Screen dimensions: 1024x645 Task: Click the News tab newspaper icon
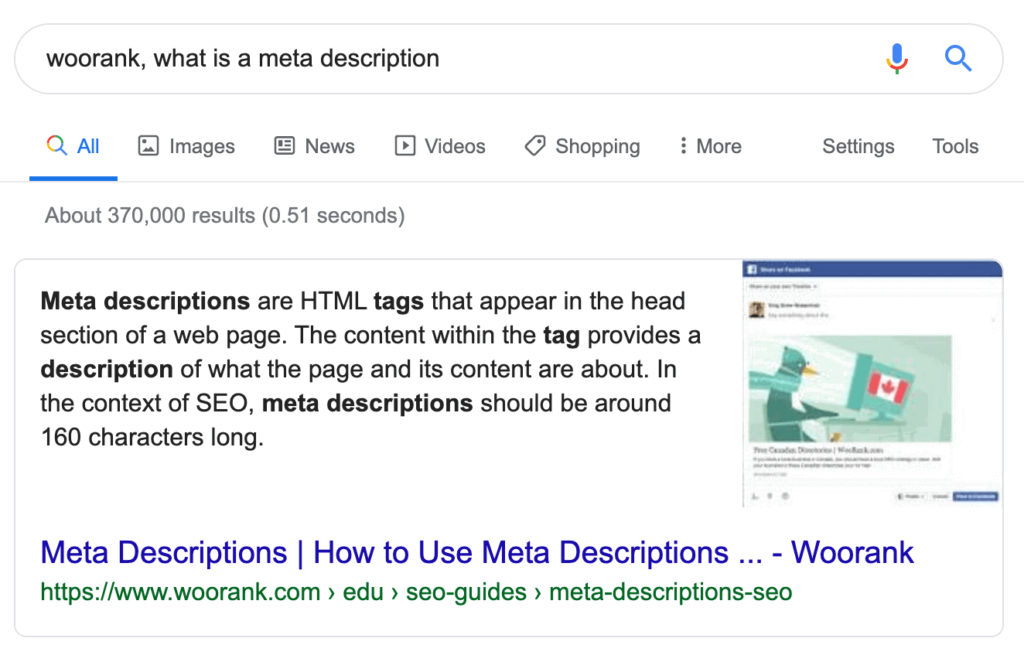[284, 146]
